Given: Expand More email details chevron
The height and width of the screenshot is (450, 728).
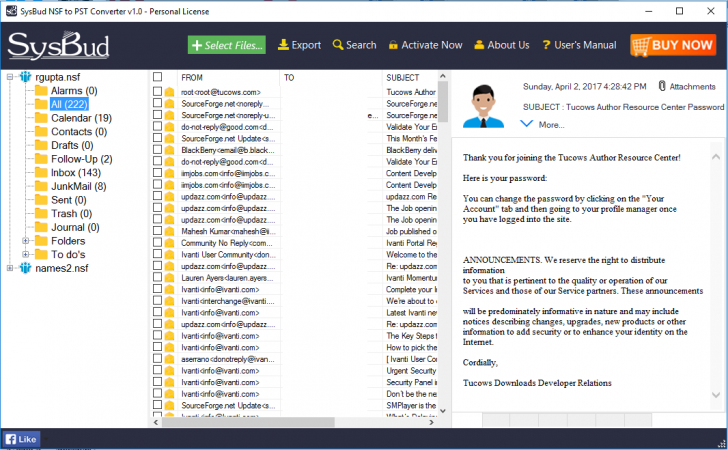Looking at the screenshot, I should (x=526, y=124).
